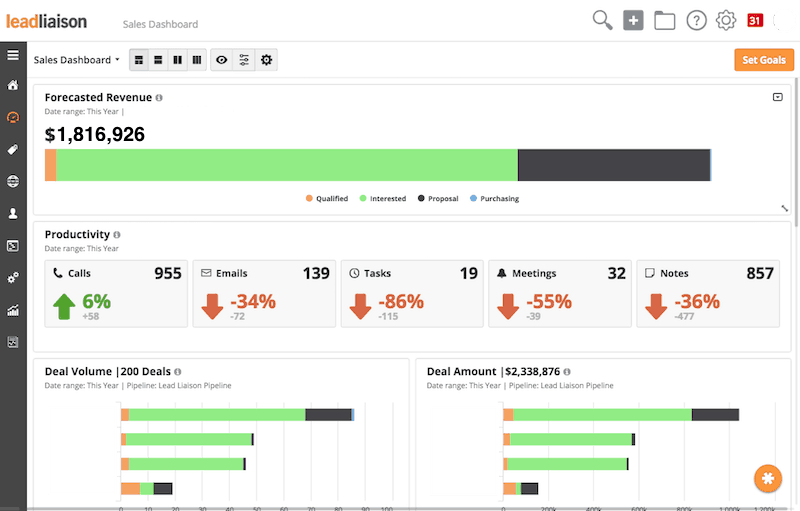Toggle Interested legend item
The image size is (800, 511).
(x=383, y=198)
